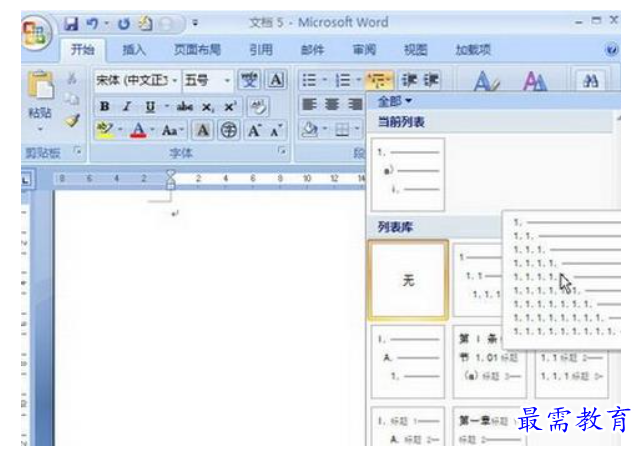The image size is (639, 451).
Task: Toggle Strikethrough formatting
Action: click(x=184, y=107)
